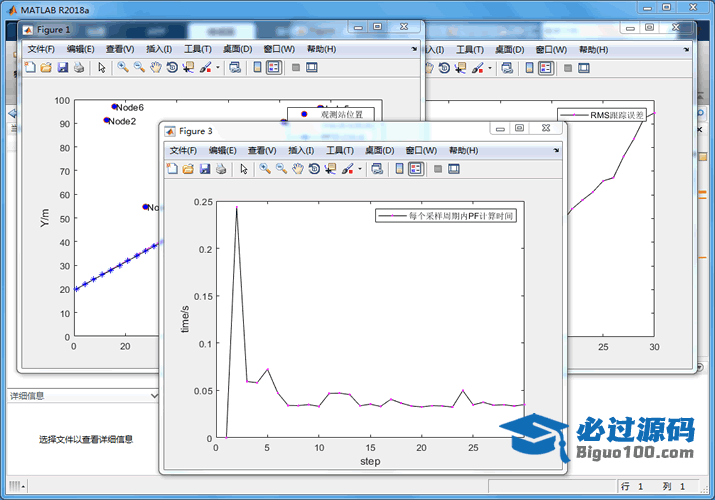This screenshot has width=715, height=500.
Task: Open 查看(V) menu in Figure 3
Action: point(262,150)
